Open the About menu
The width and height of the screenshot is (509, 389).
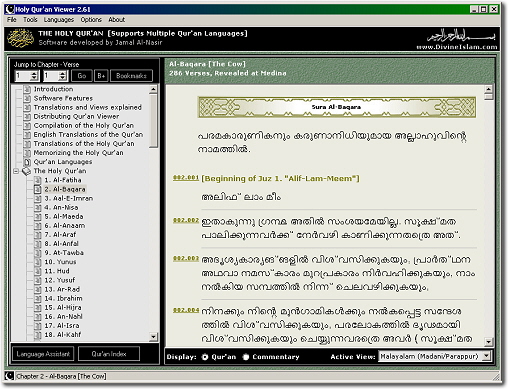(x=116, y=20)
